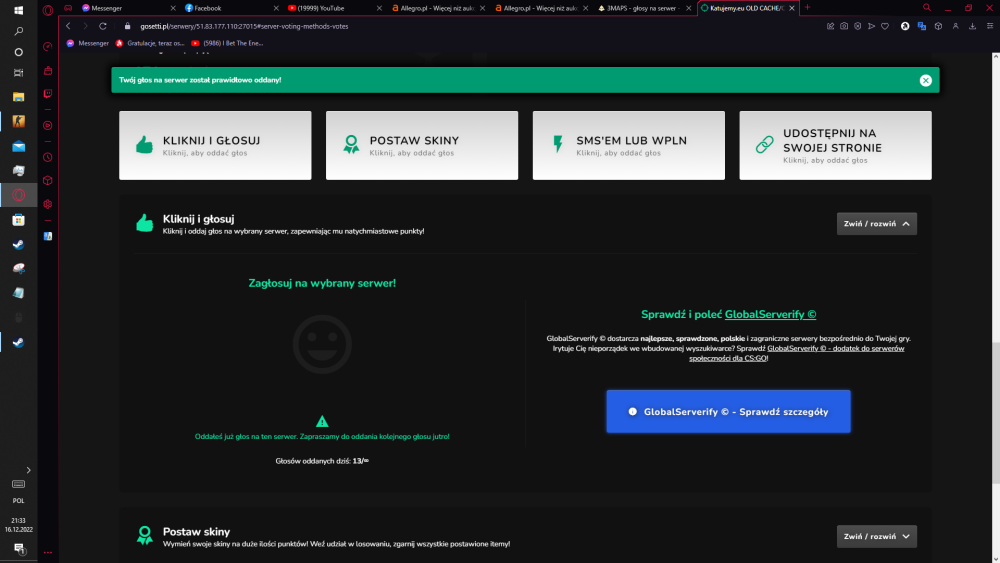Viewport: 1000px width, 563px height.
Task: Click the POL language indicator
Action: point(18,501)
